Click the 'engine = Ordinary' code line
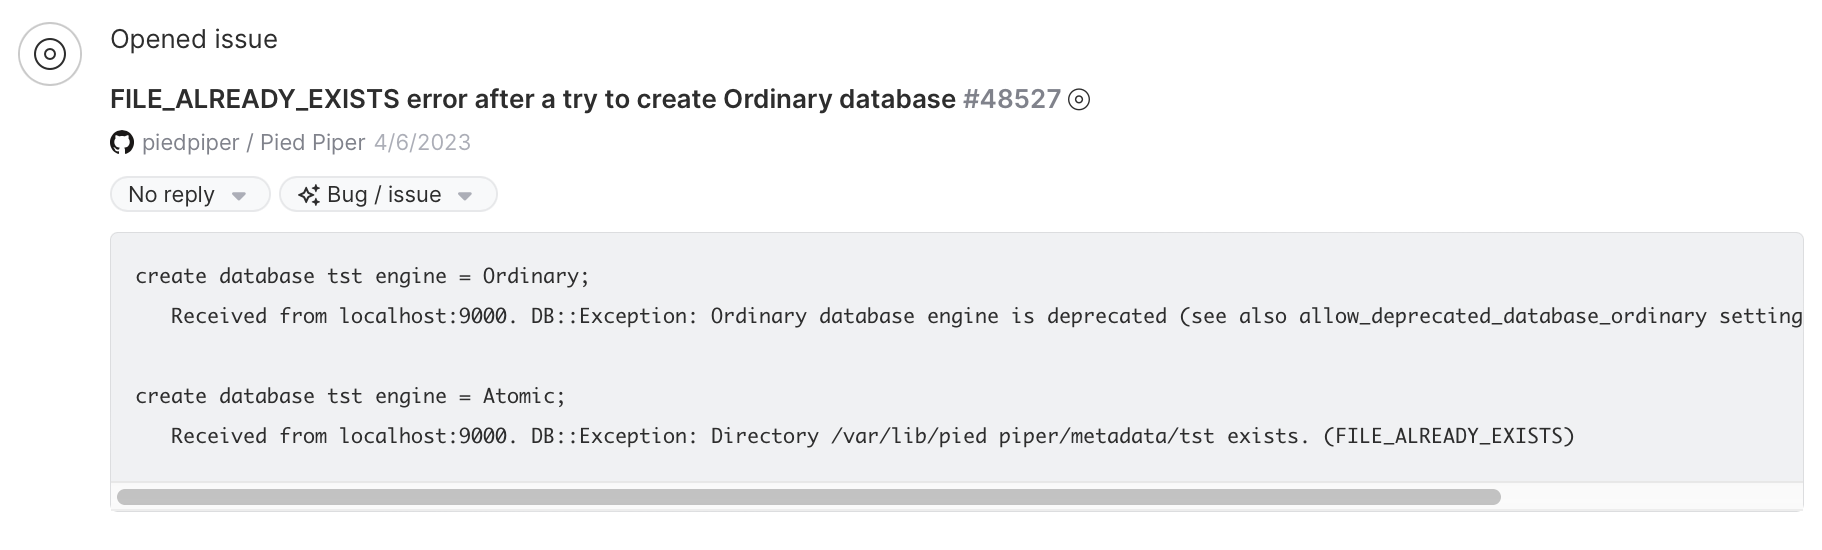 (362, 276)
